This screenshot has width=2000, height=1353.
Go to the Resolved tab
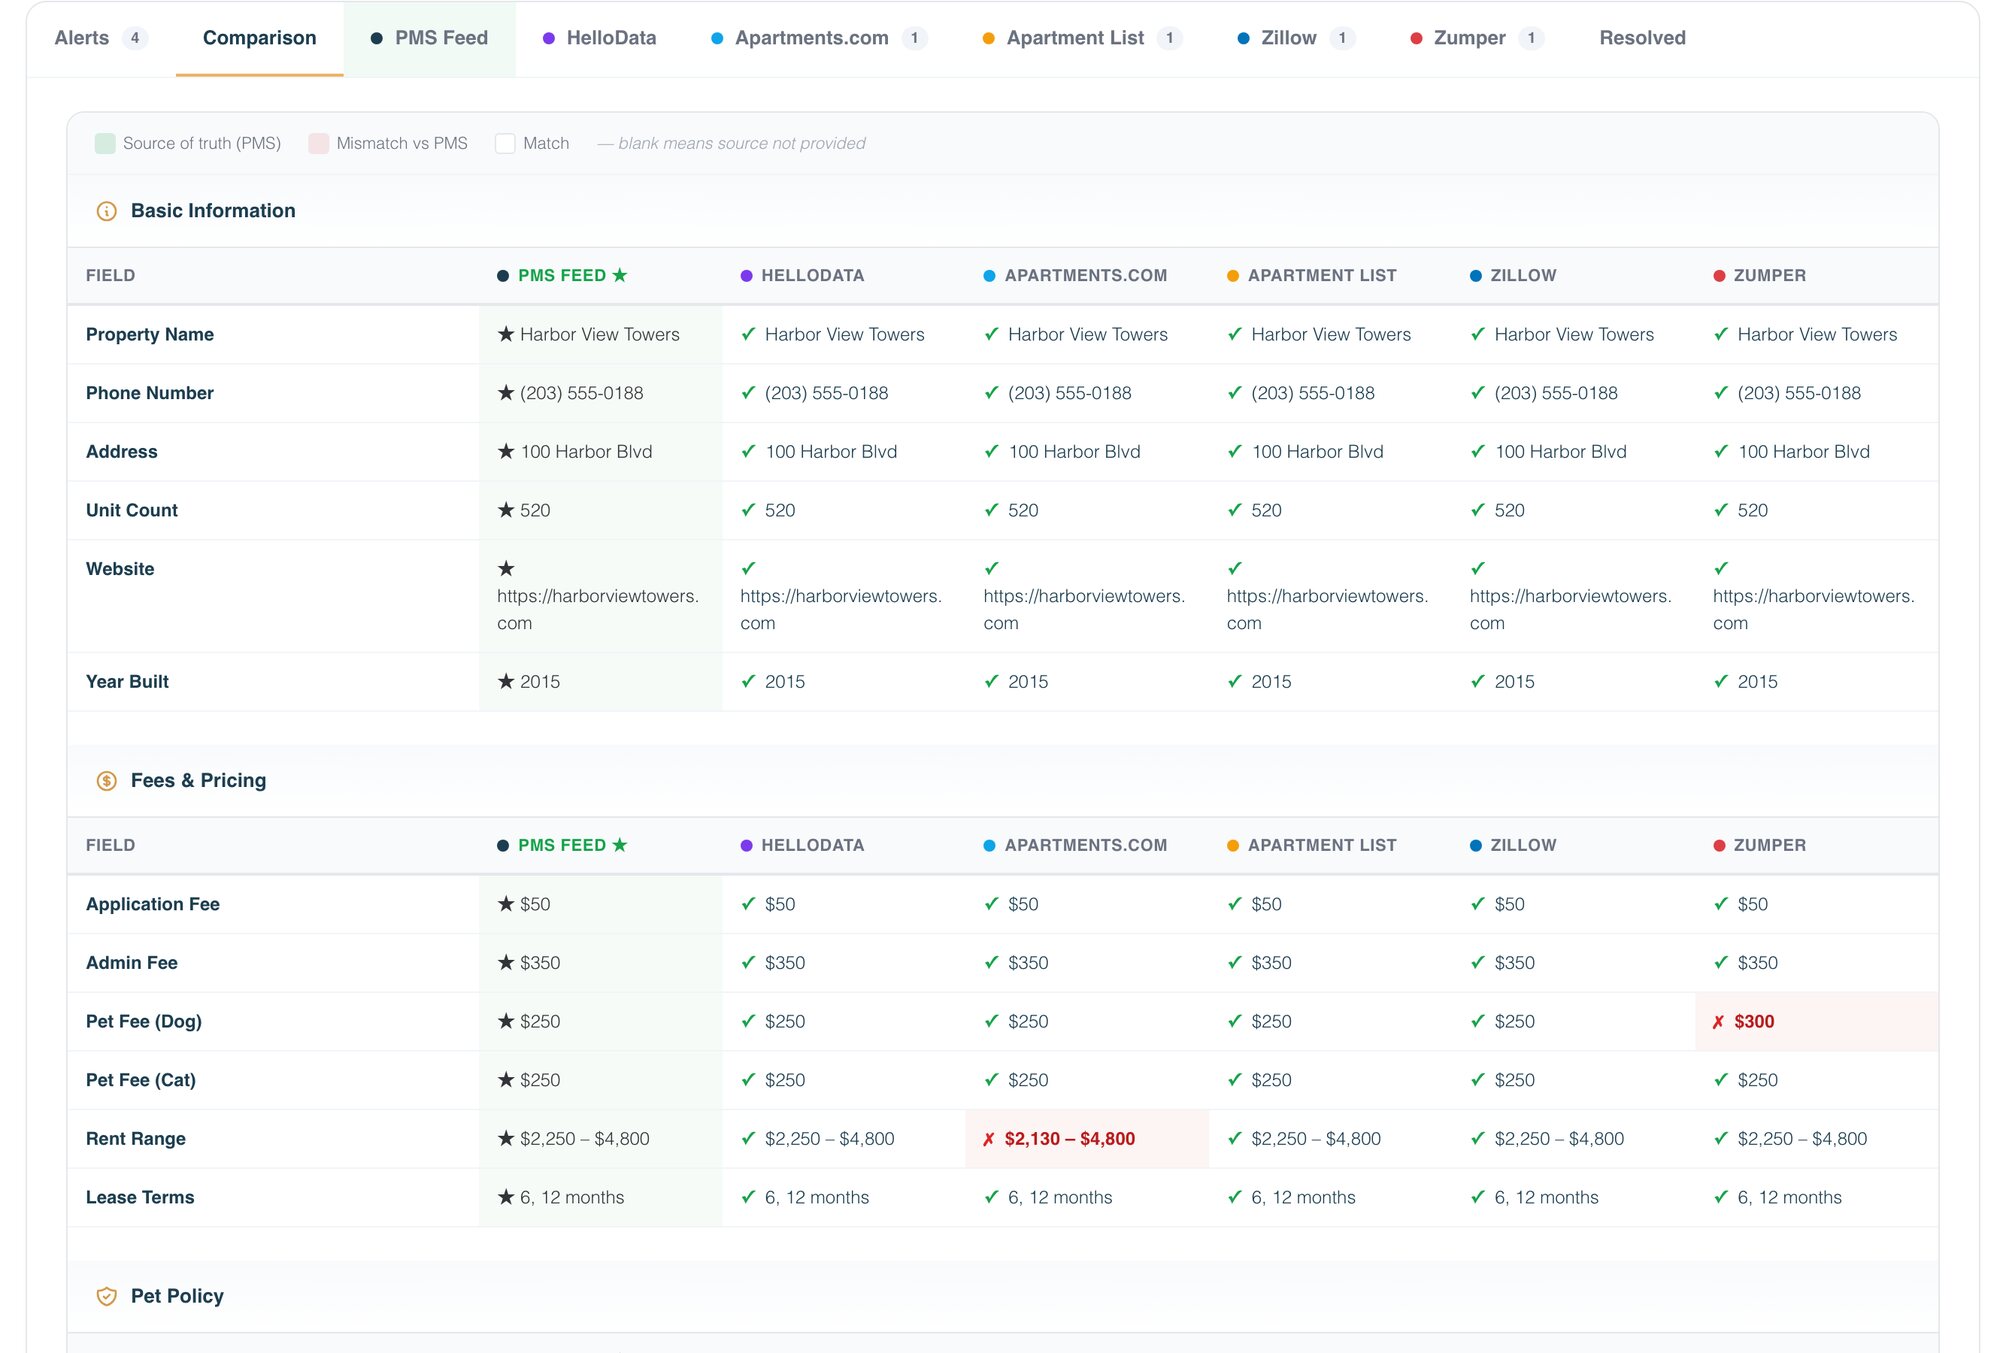pyautogui.click(x=1642, y=38)
